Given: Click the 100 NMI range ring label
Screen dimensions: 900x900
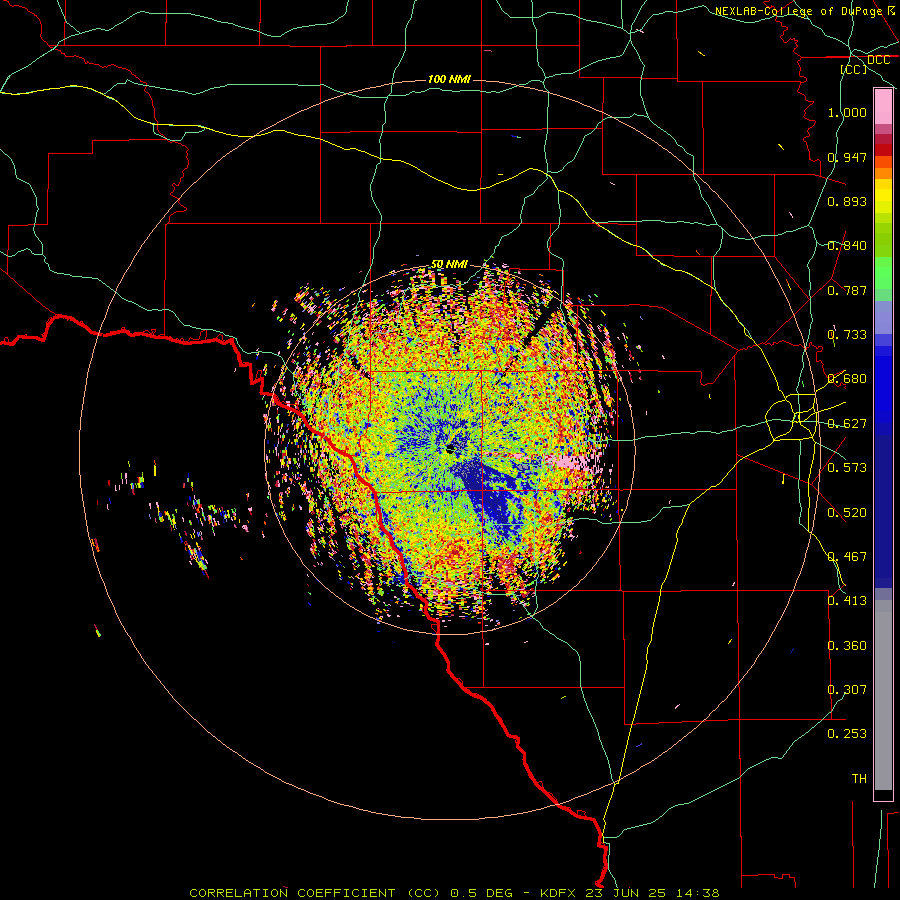Looking at the screenshot, I should [x=449, y=79].
